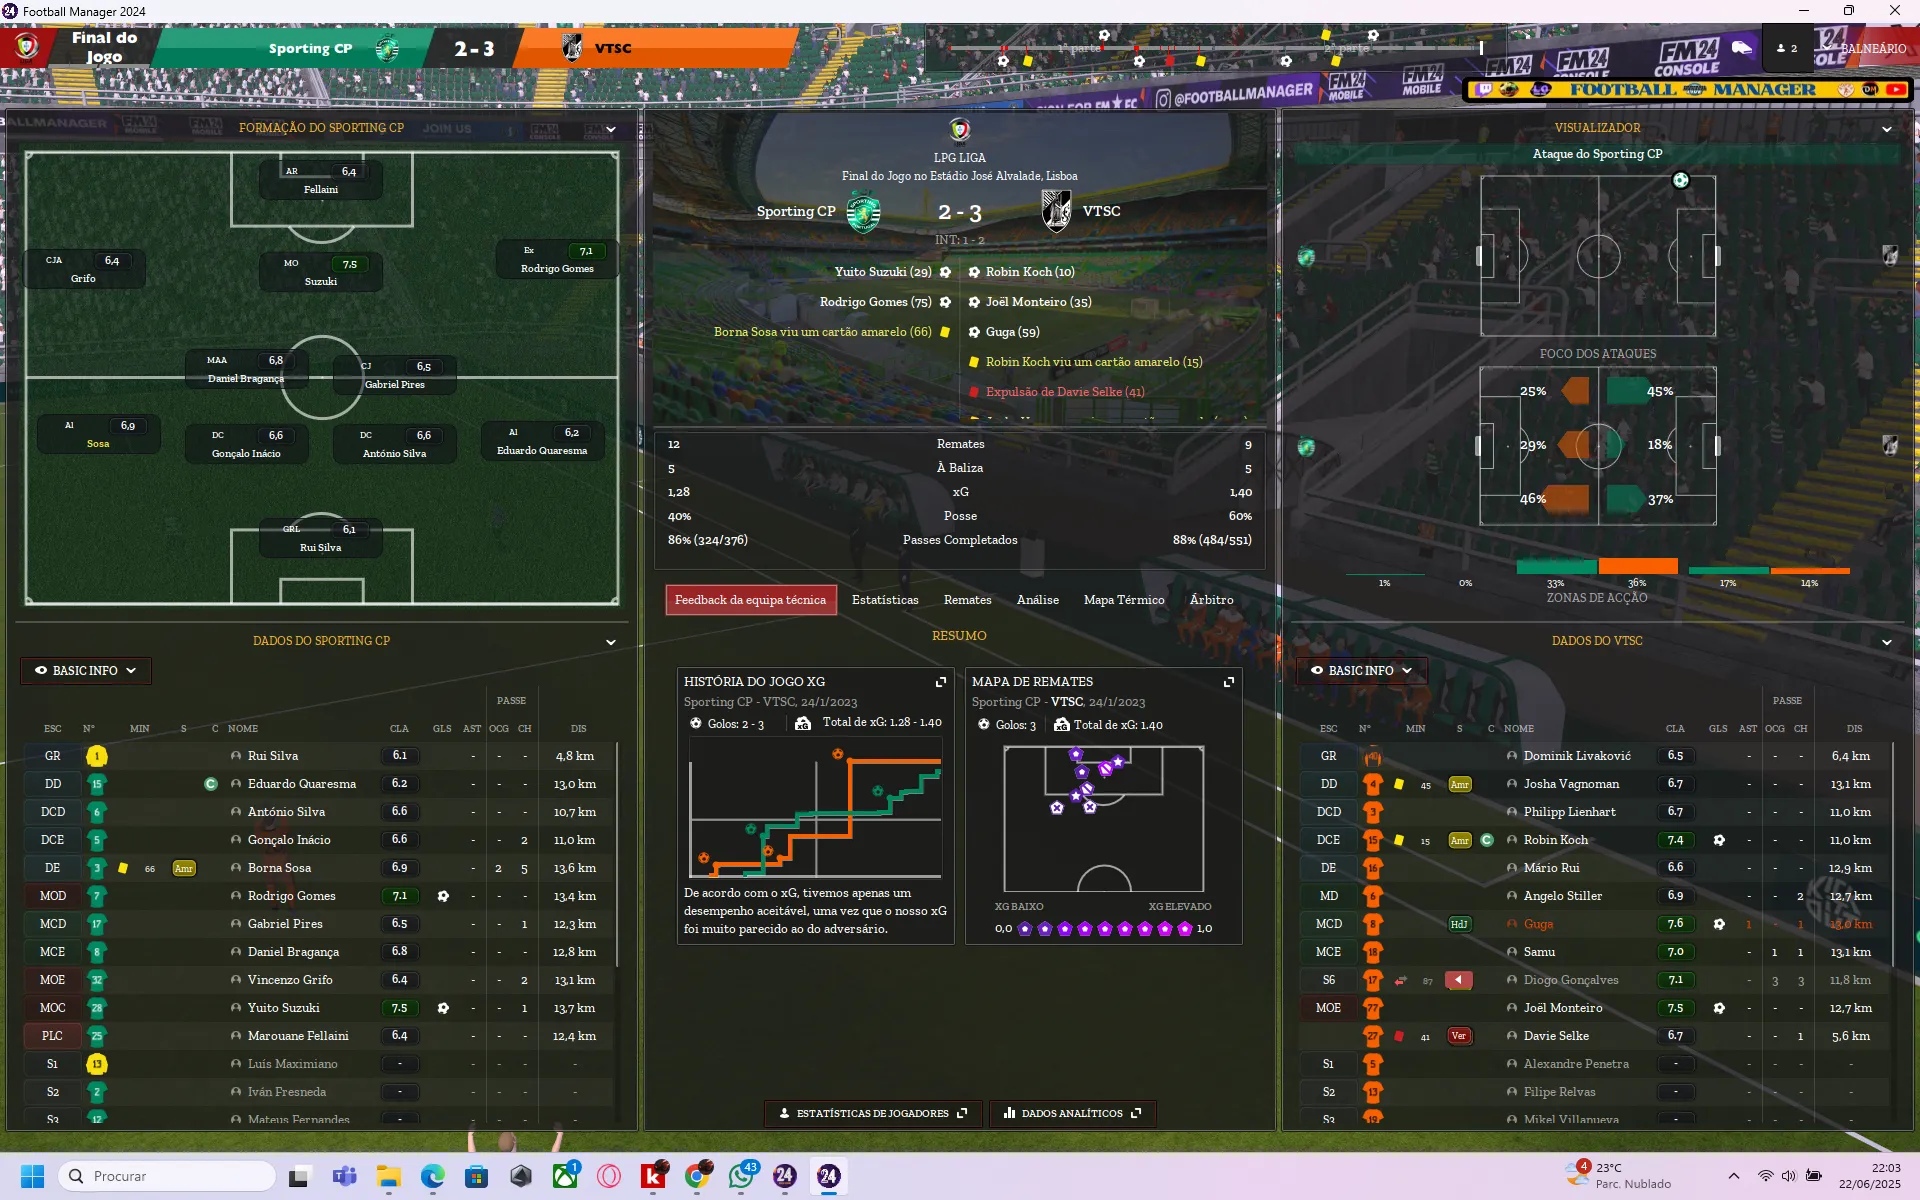The height and width of the screenshot is (1200, 1920).
Task: Open Xbox app from taskbar
Action: click(x=565, y=1176)
